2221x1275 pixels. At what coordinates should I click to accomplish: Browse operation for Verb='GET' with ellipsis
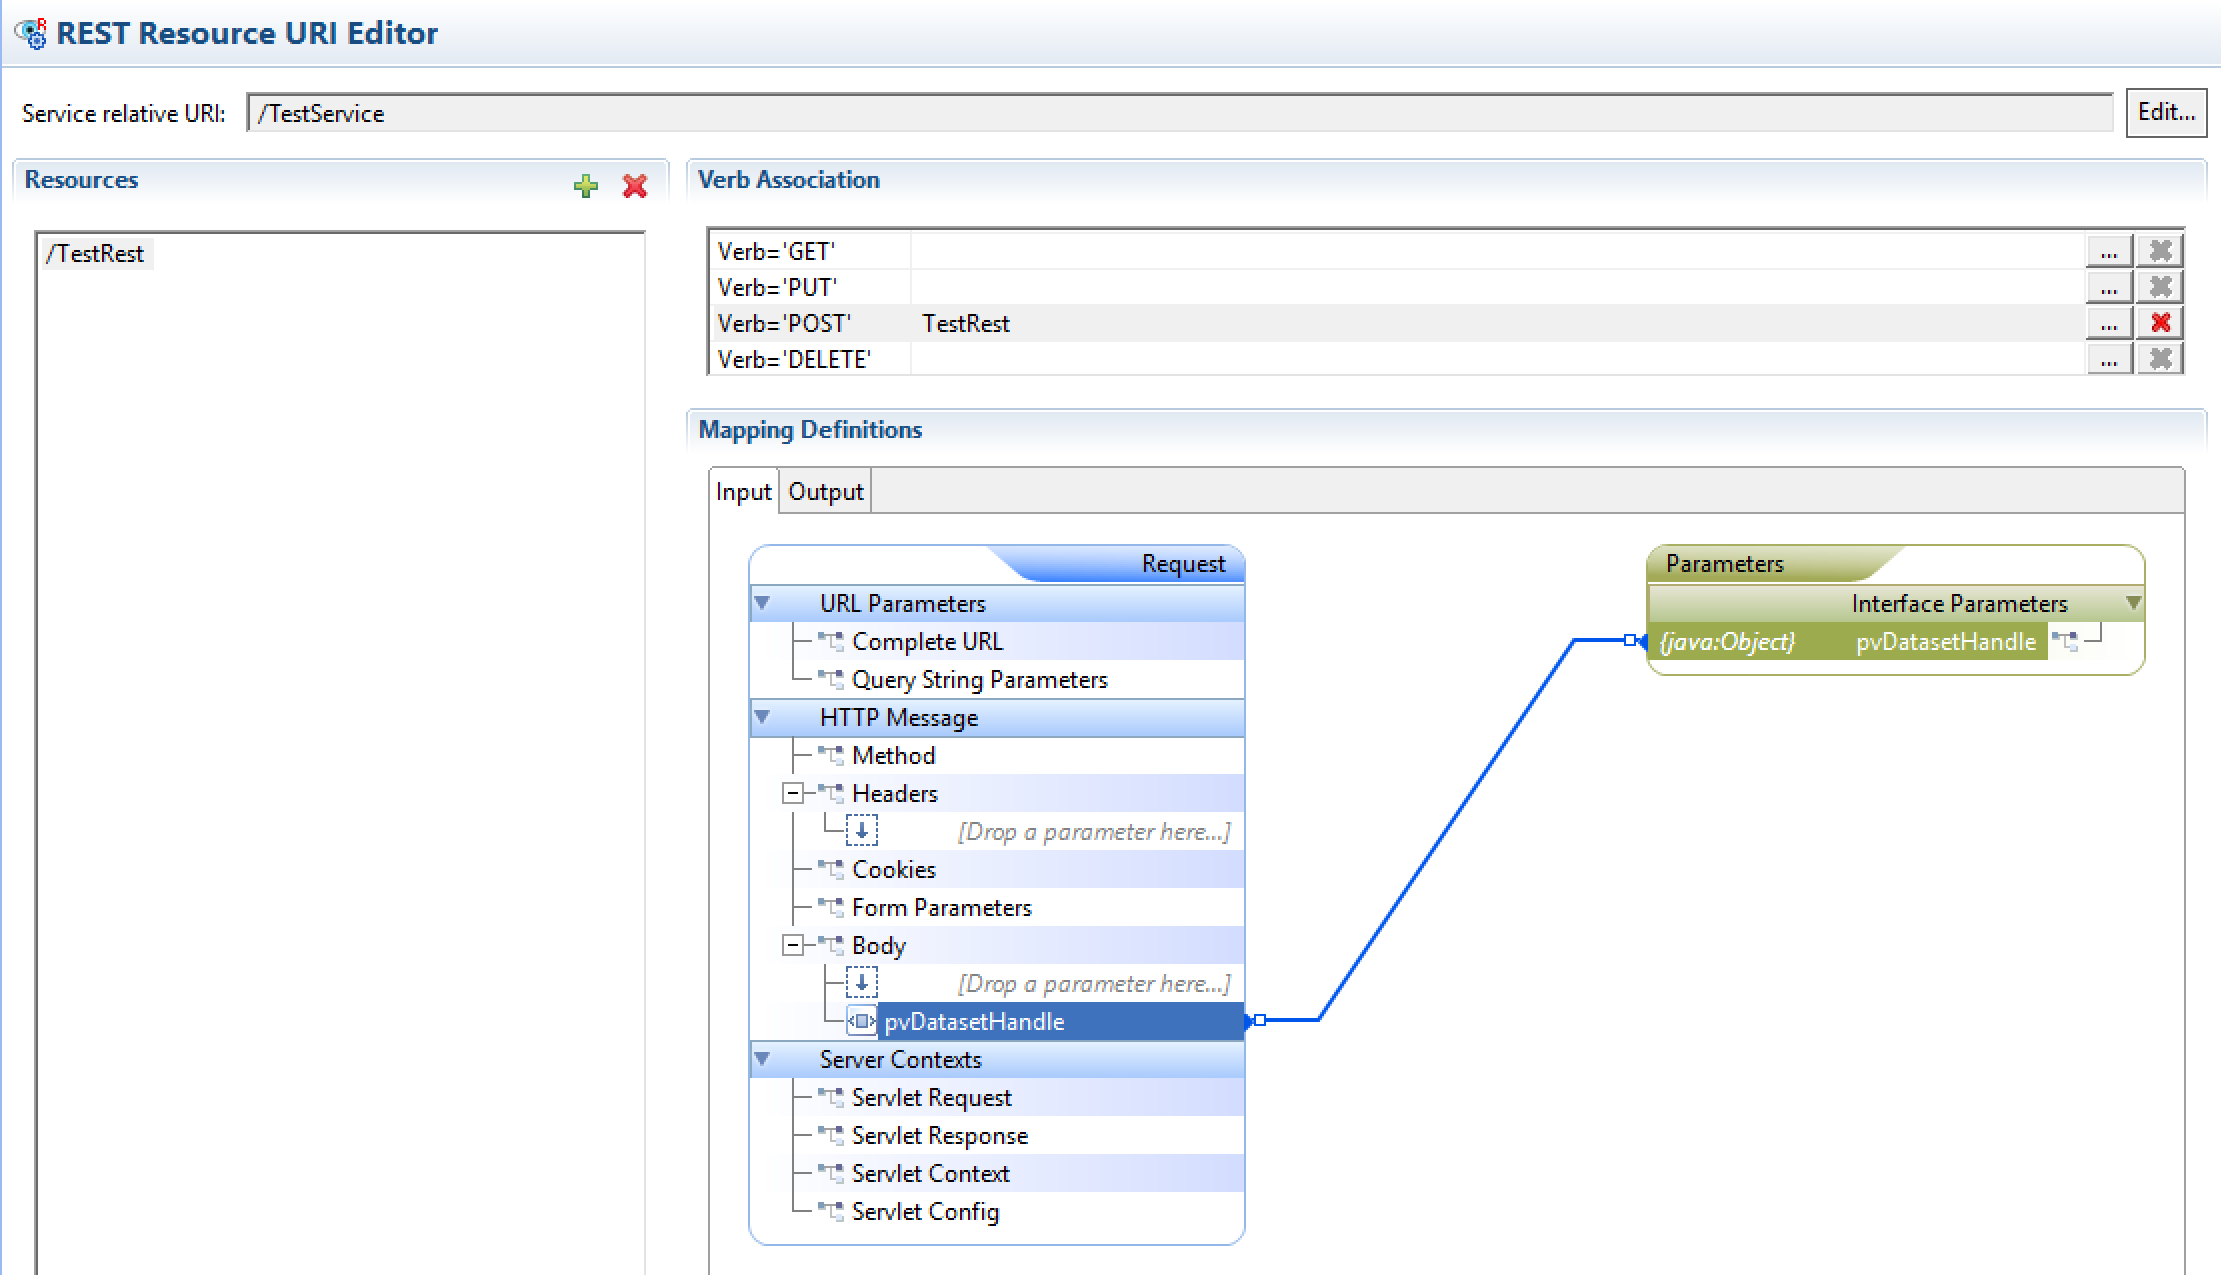click(x=2109, y=251)
